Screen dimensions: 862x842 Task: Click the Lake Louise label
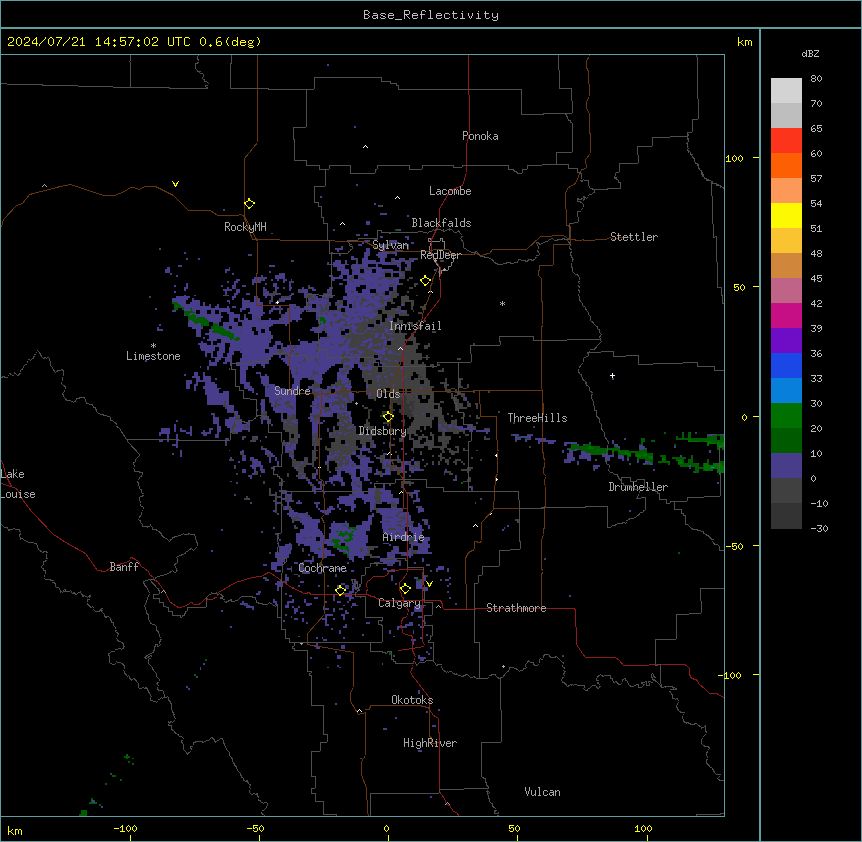18,484
